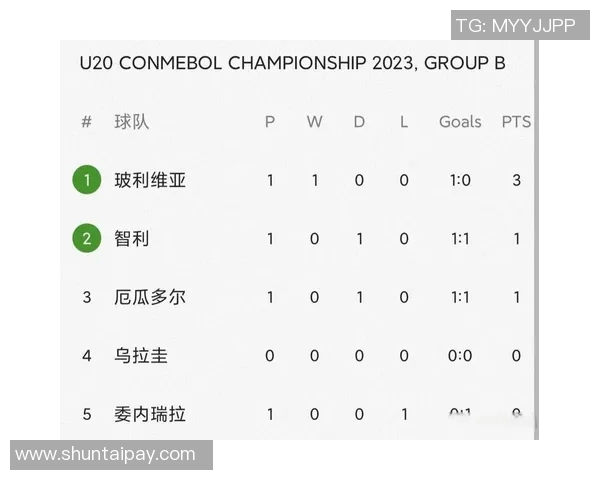Click the D column header

tap(359, 122)
